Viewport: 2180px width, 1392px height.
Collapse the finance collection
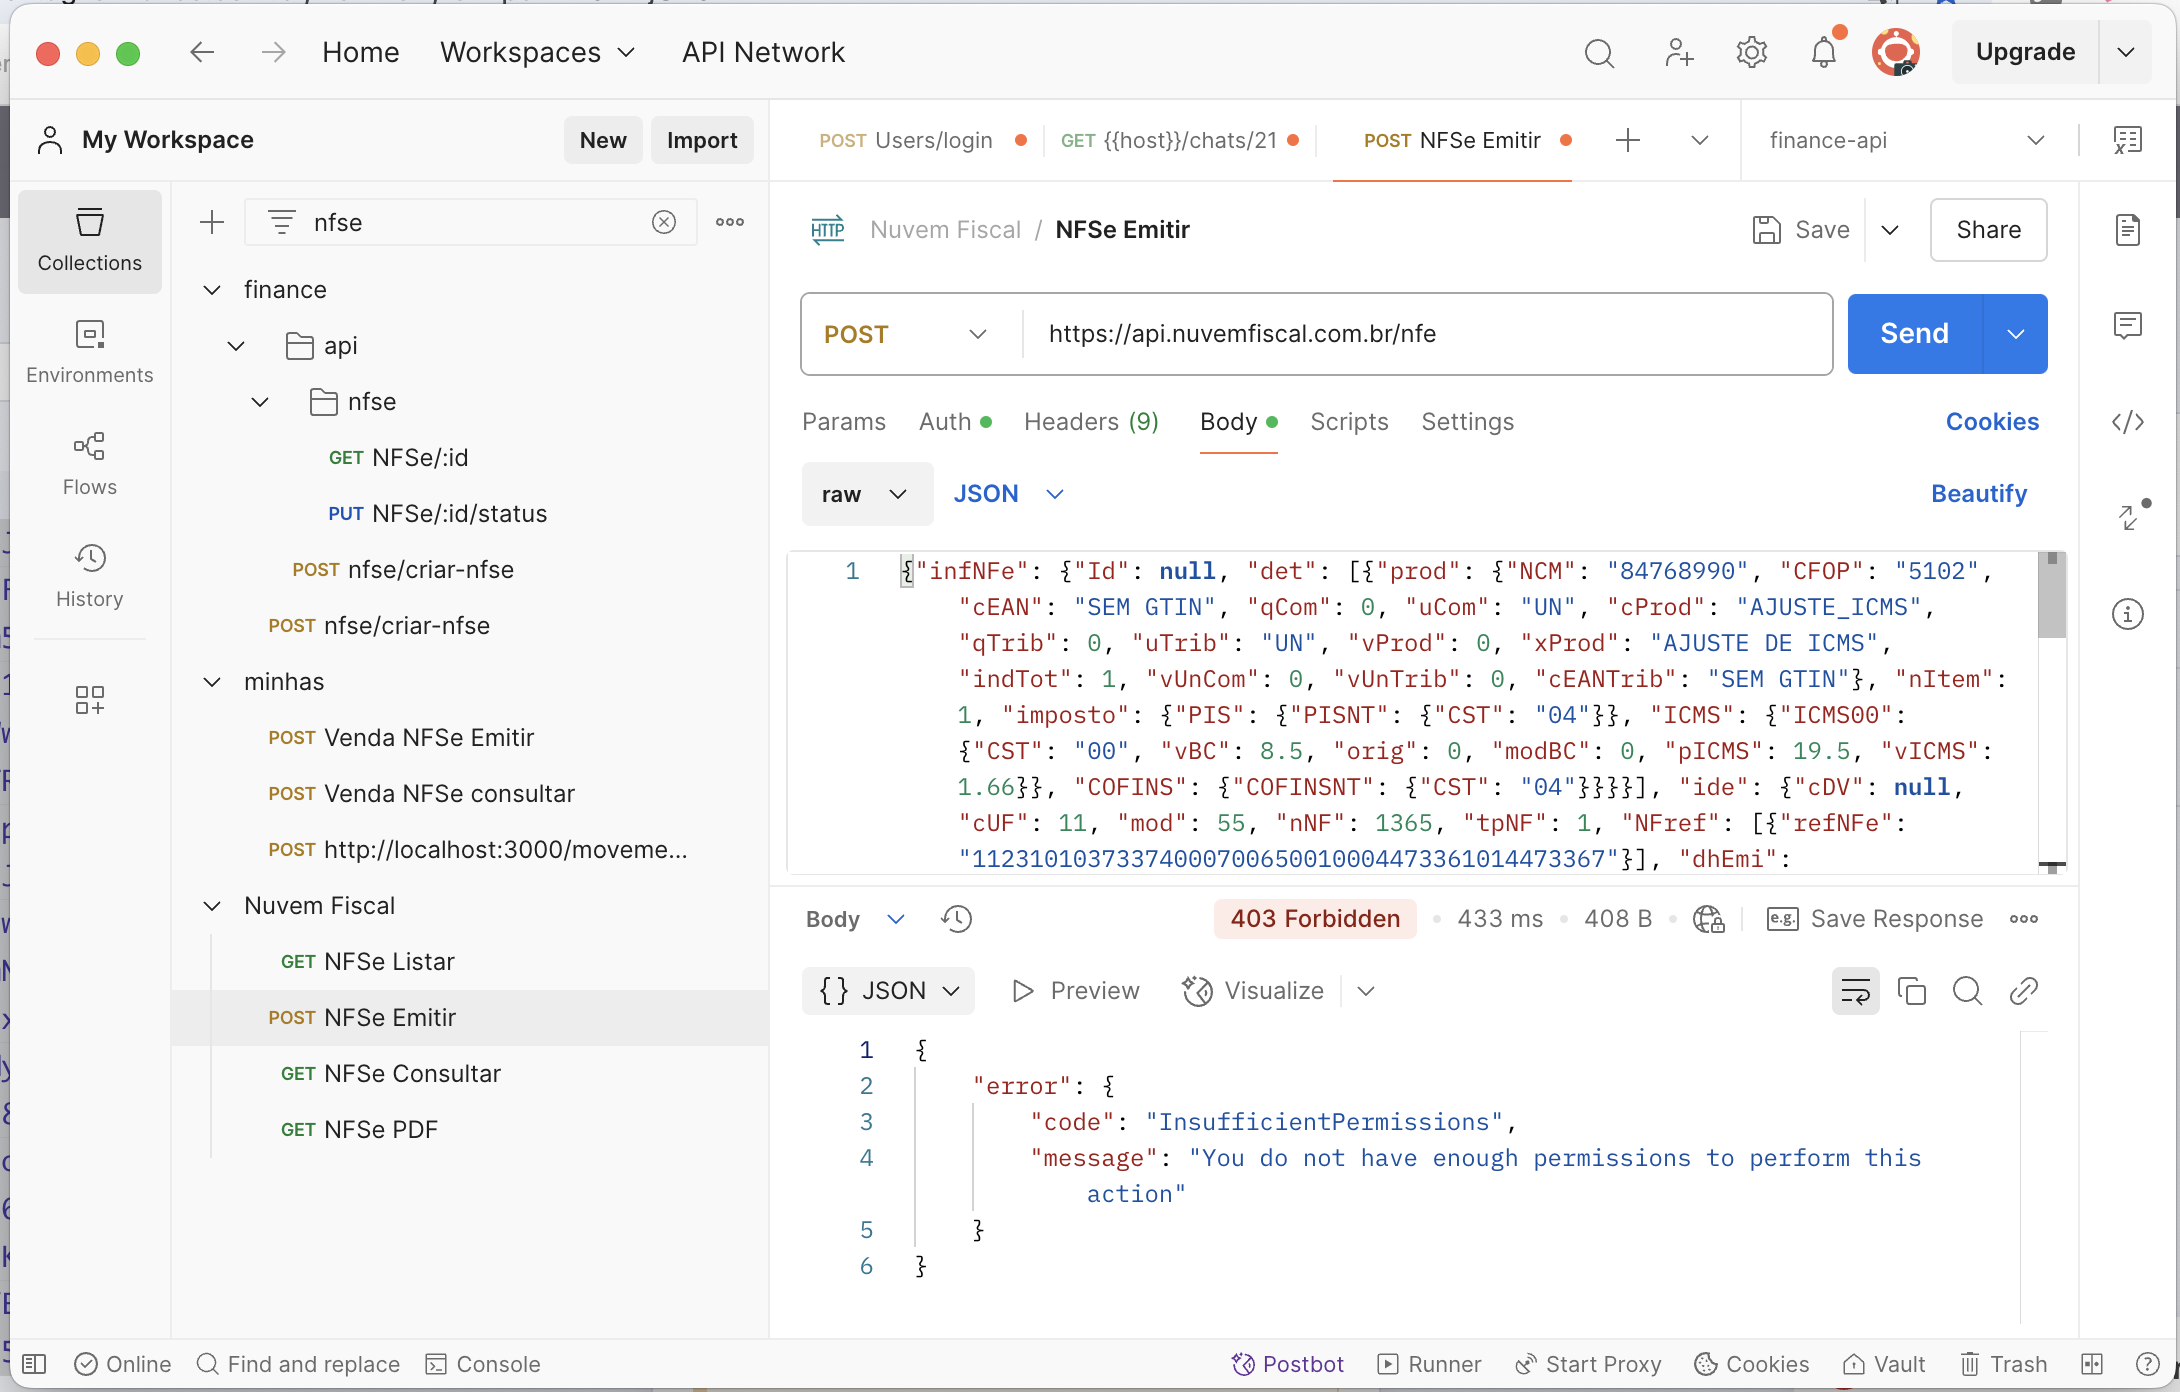(x=212, y=290)
